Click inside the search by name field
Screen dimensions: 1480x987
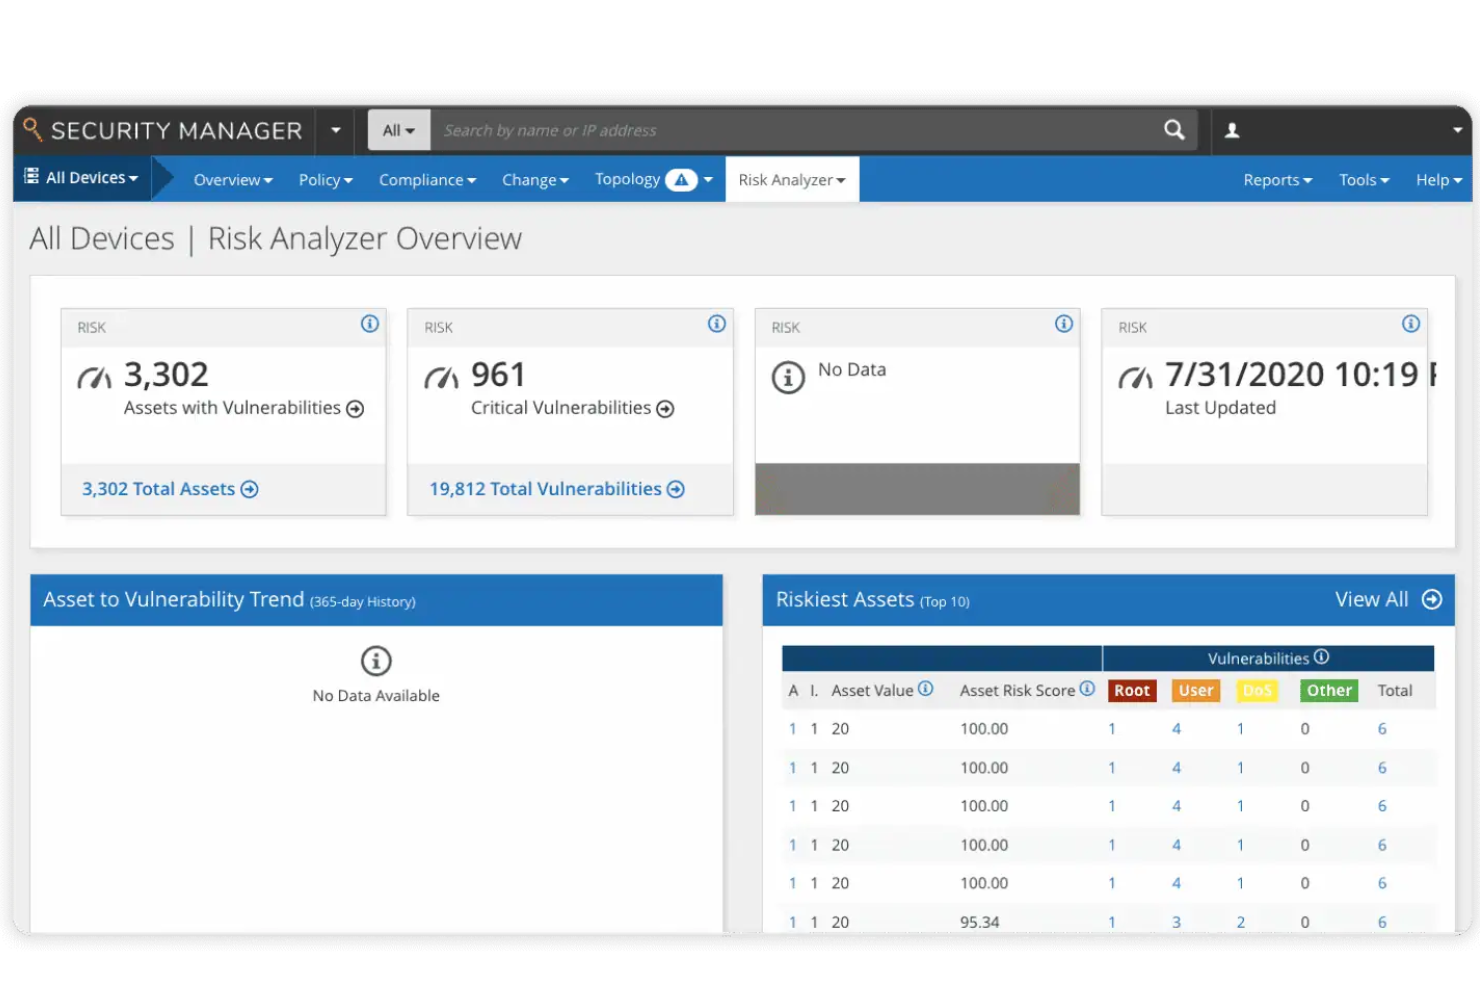[700, 130]
